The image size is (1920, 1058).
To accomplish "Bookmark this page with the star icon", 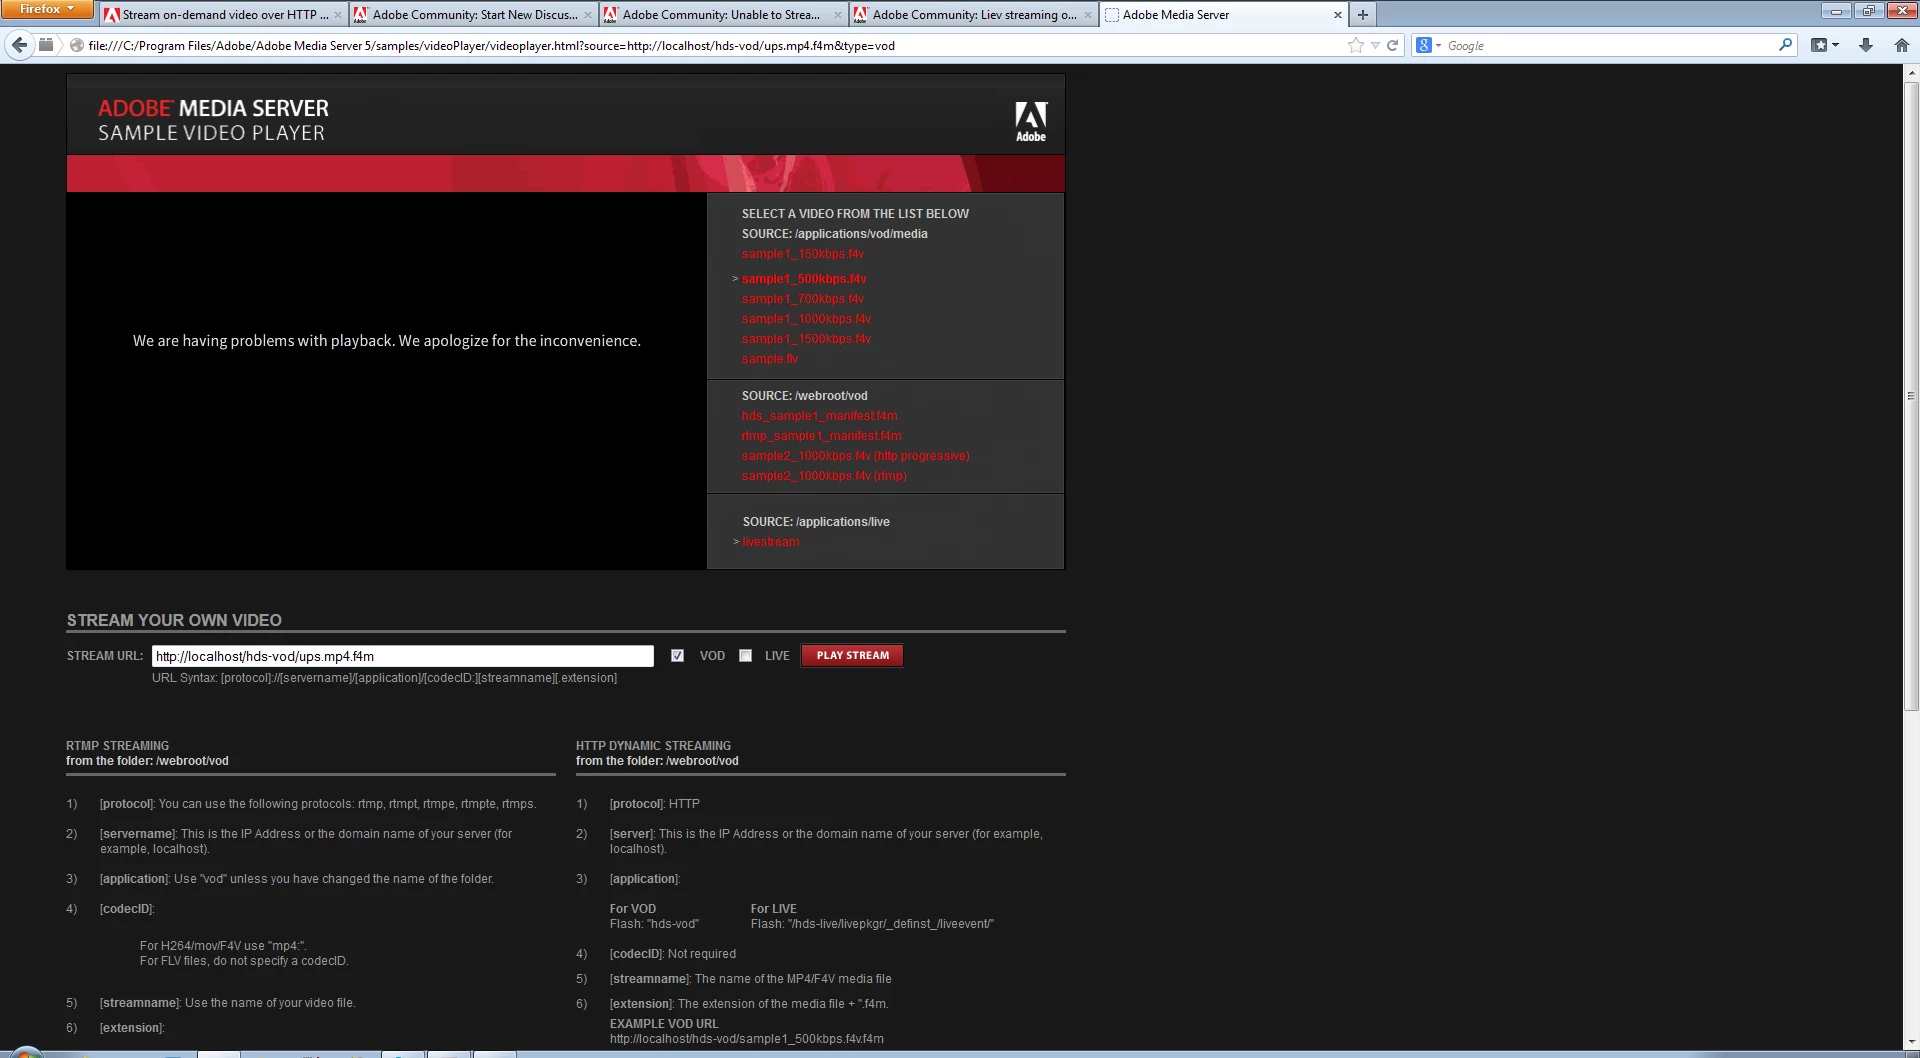I will tap(1355, 45).
